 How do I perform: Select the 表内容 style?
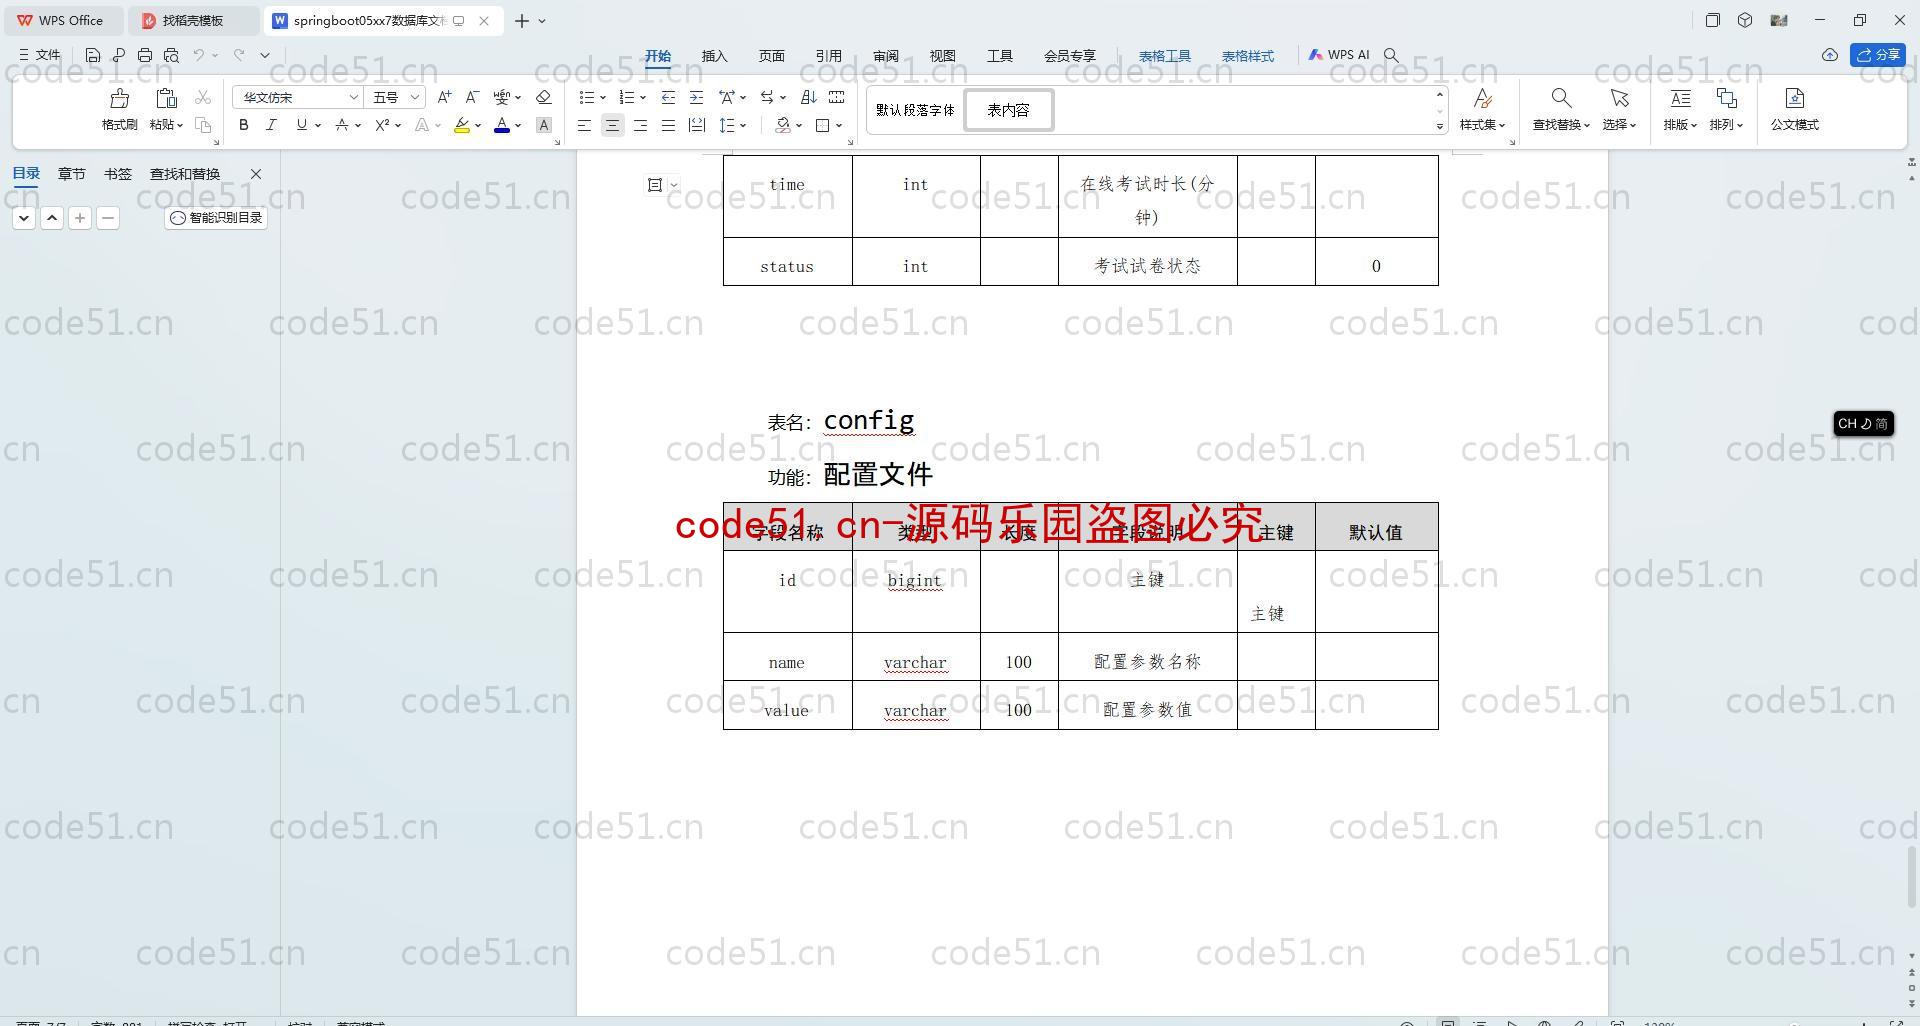point(1008,110)
